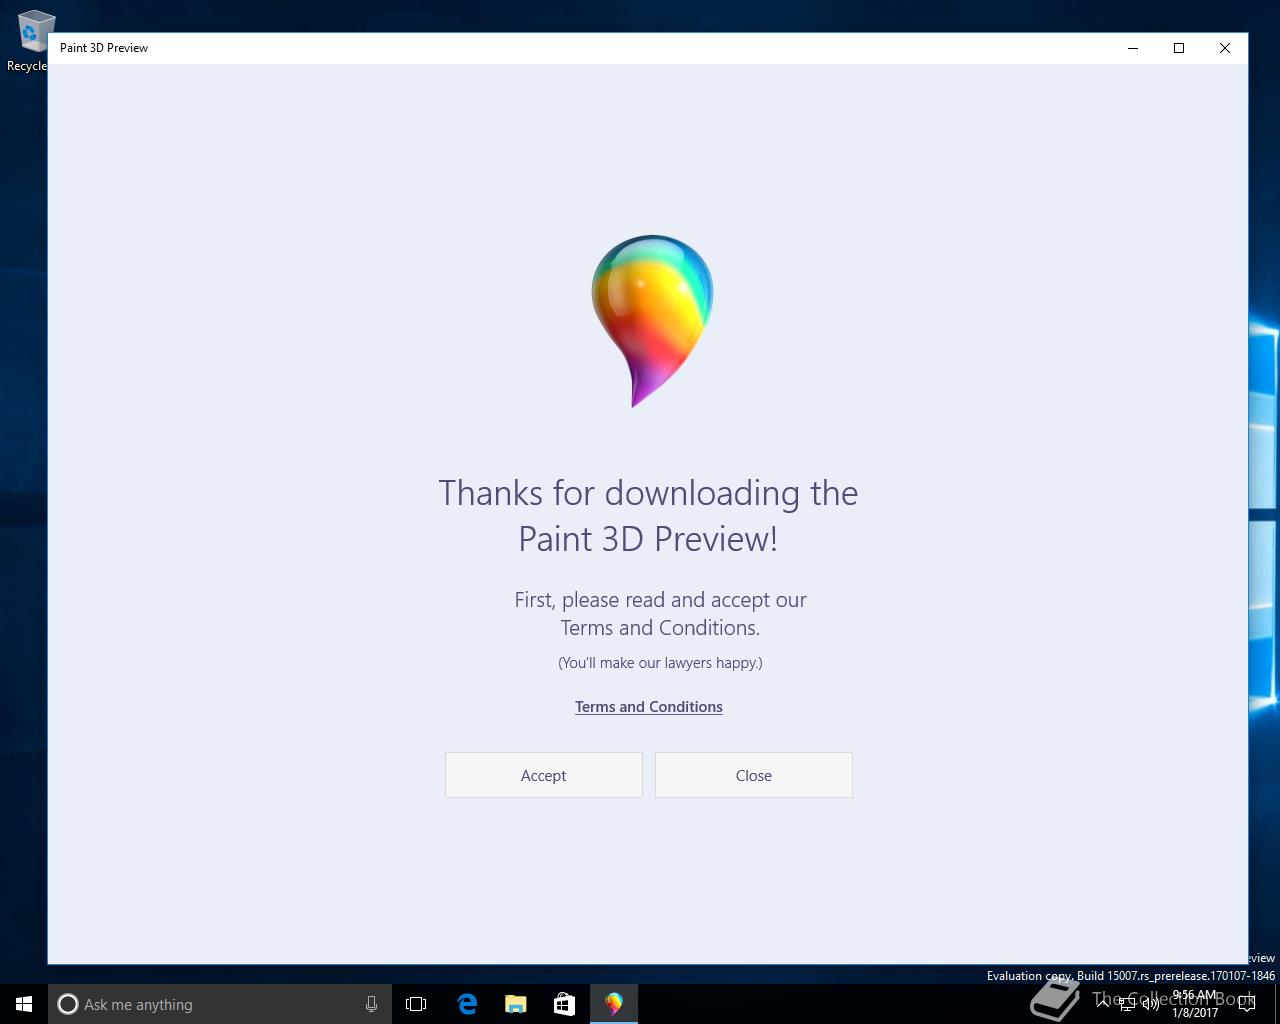Select Paint 3D taskbar icon
The image size is (1280, 1024).
[x=614, y=1004]
